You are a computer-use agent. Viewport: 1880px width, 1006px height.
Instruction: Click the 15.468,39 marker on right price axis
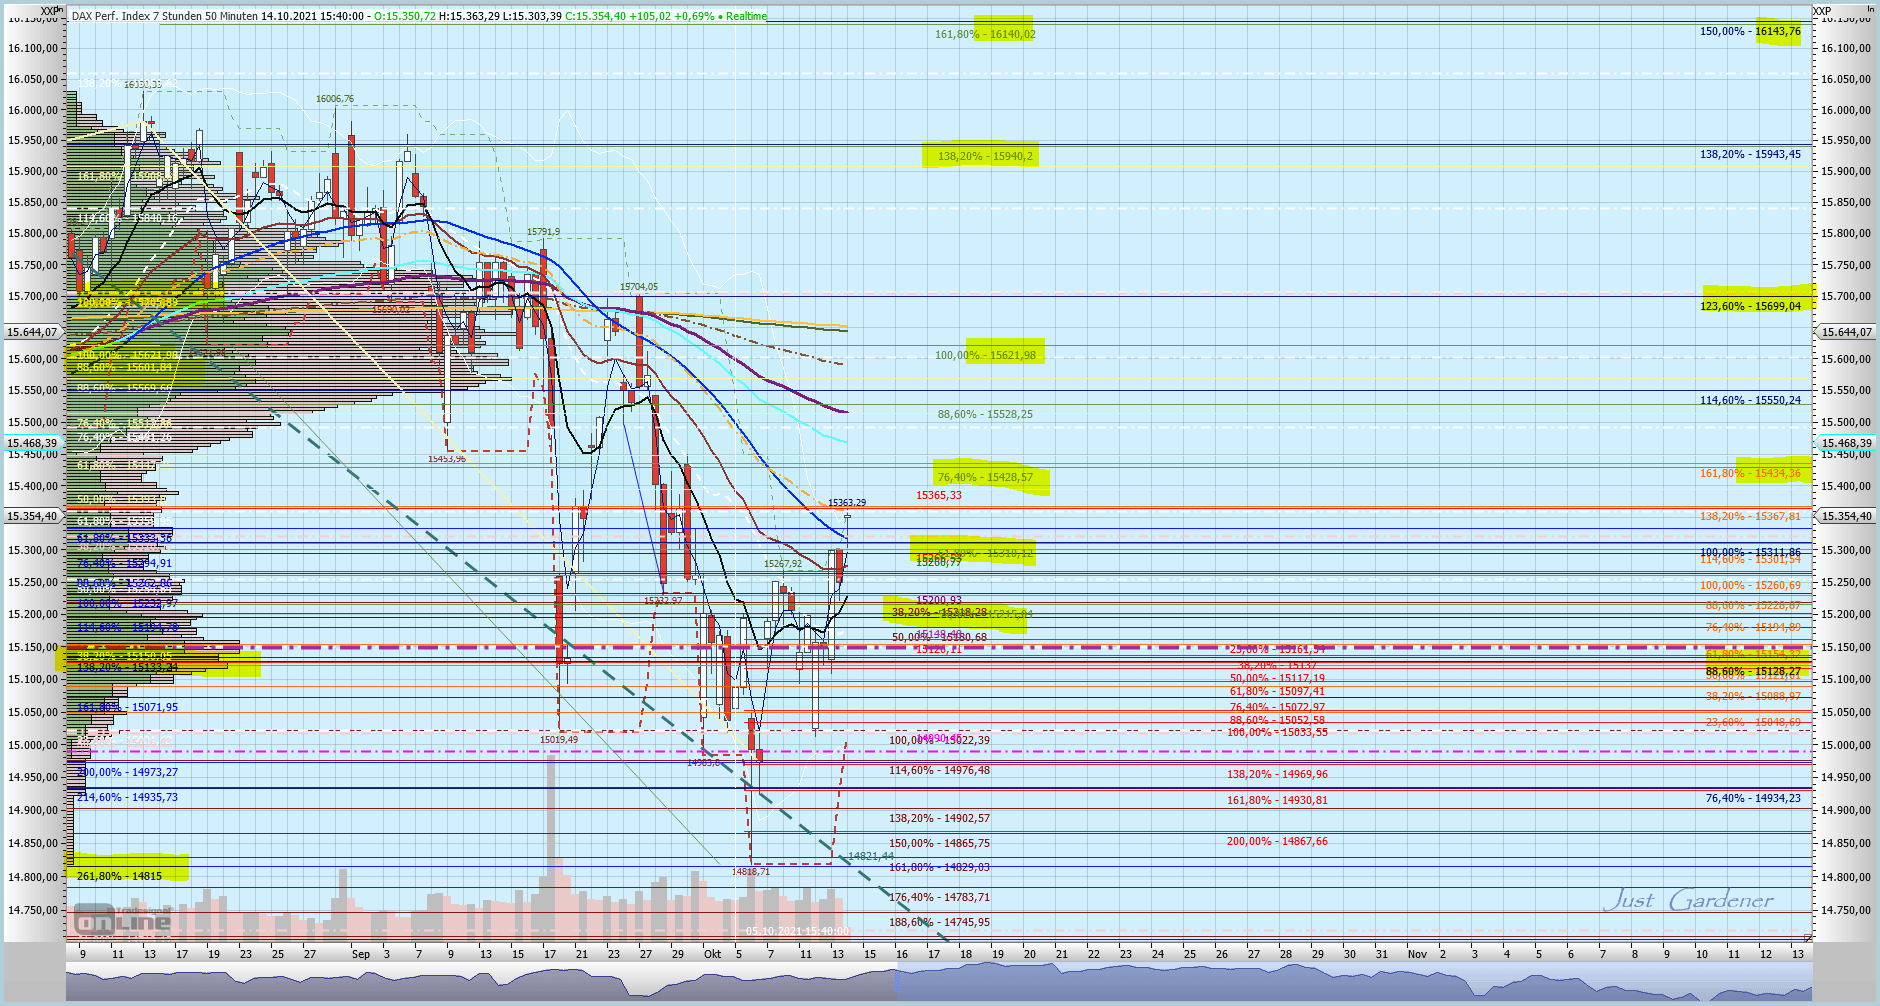[x=1846, y=443]
